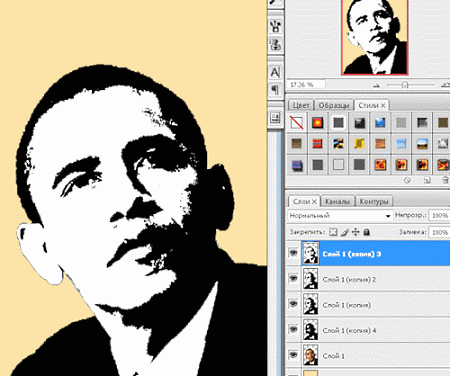Hide layer Слой 1 (копия) 2
Screen dimensions: 450x376
tap(293, 279)
